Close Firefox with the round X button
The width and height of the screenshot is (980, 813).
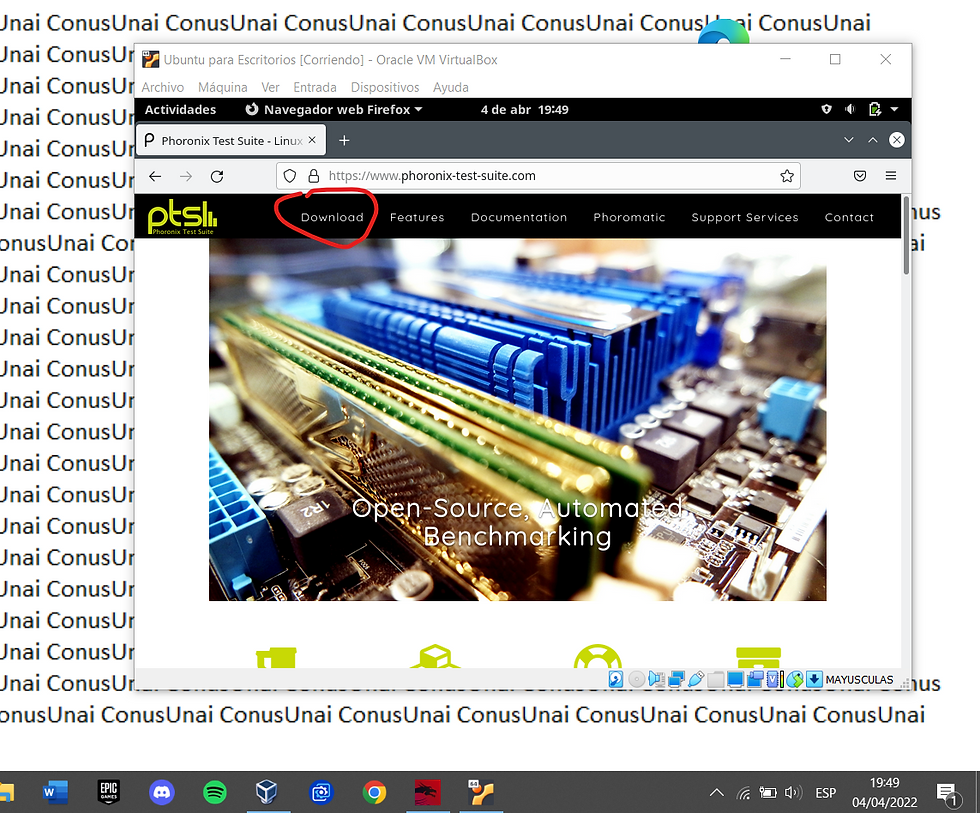pyautogui.click(x=896, y=140)
